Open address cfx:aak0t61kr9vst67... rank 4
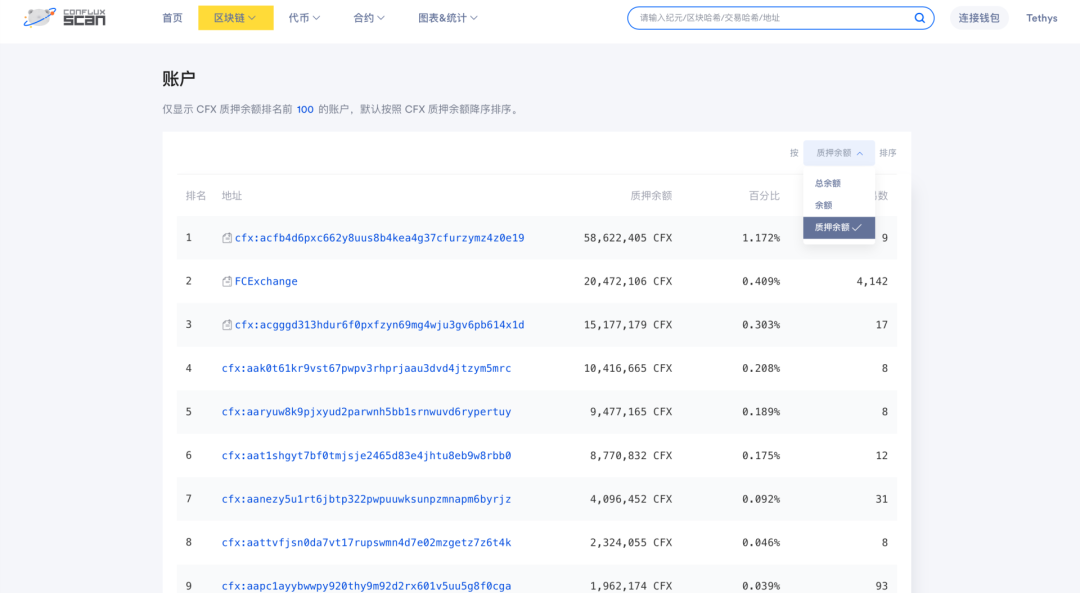This screenshot has height=593, width=1080. click(366, 368)
